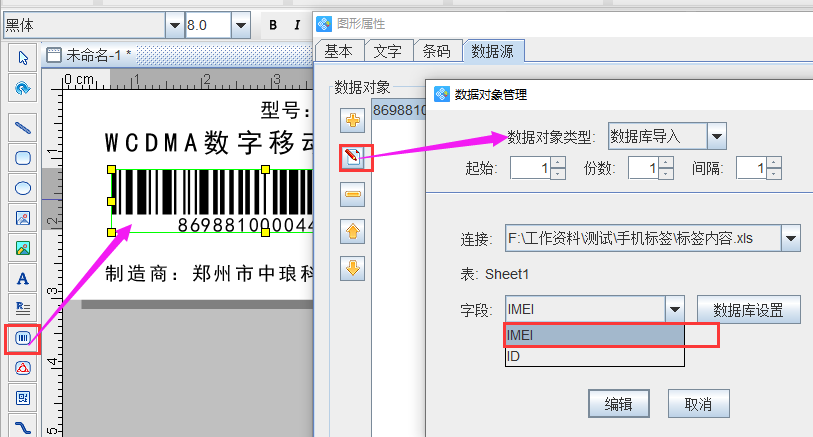Viewport: 813px width, 437px height.
Task: Click the text tool letter A
Action: pos(22,278)
